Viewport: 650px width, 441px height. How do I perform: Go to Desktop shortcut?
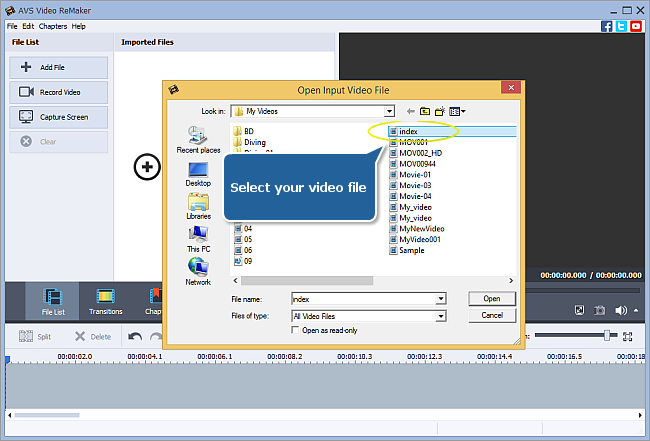point(198,174)
